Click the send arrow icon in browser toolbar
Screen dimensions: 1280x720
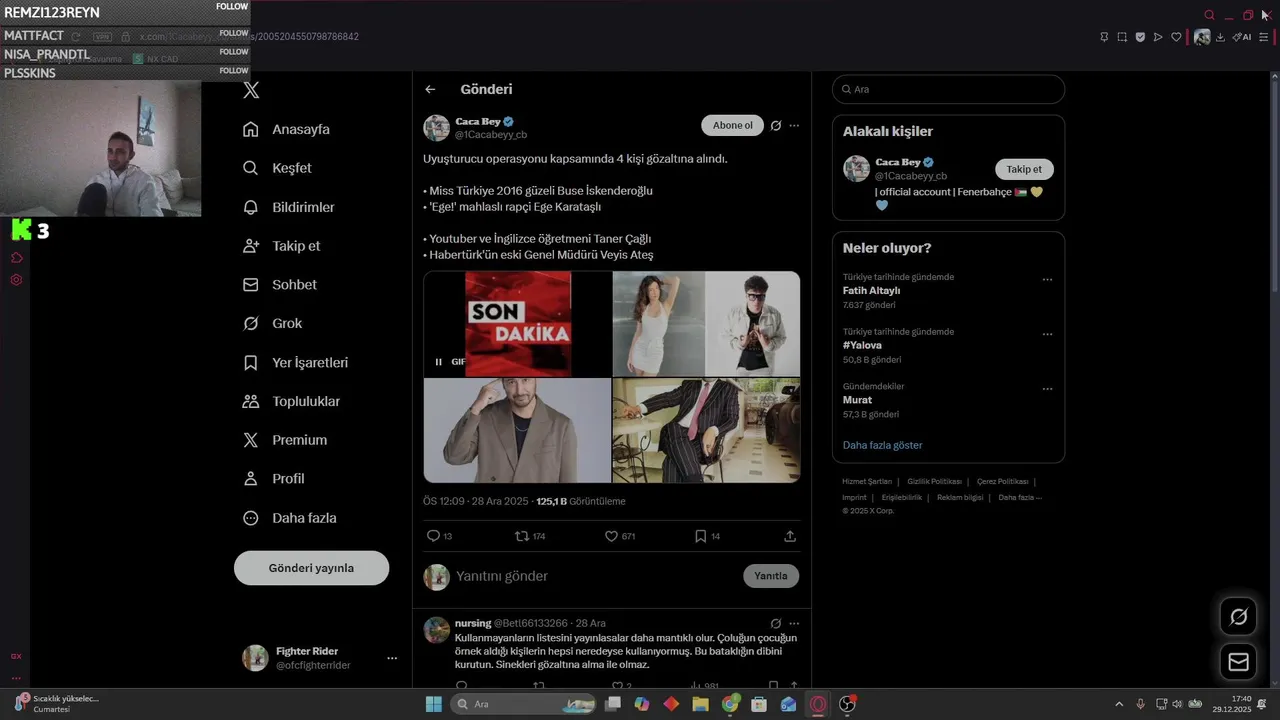[x=1158, y=37]
